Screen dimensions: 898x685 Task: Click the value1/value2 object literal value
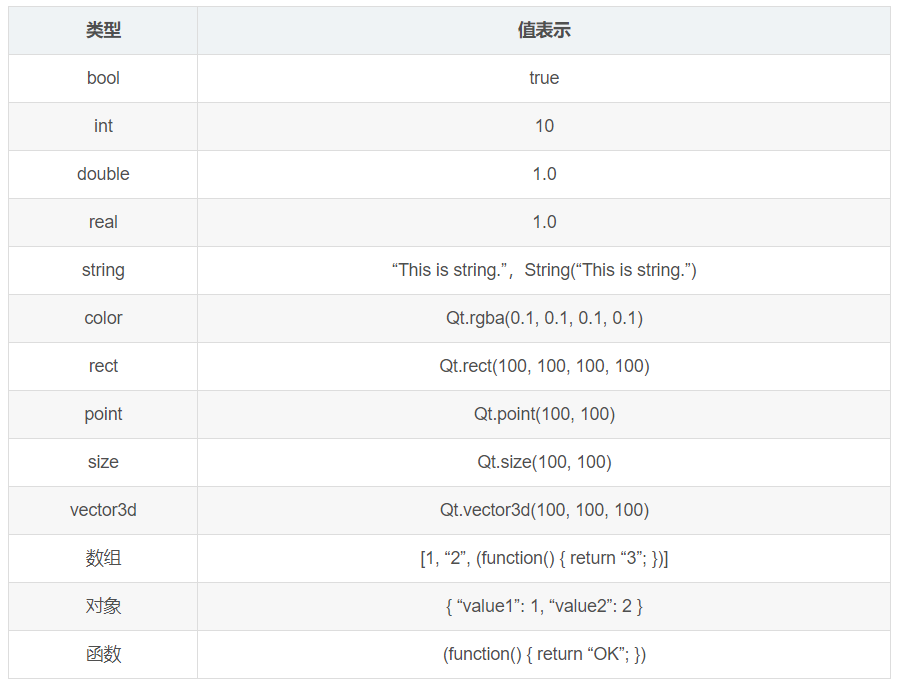pos(544,606)
